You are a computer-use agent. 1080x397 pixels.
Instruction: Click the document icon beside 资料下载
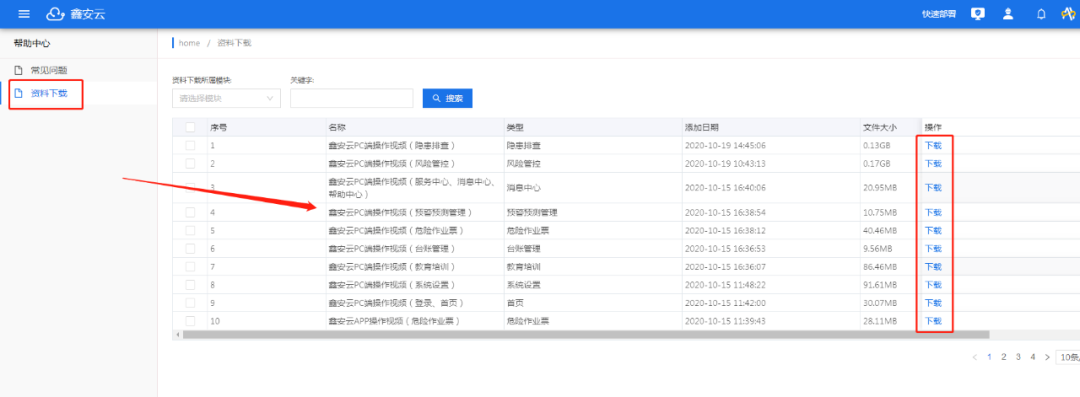point(19,93)
